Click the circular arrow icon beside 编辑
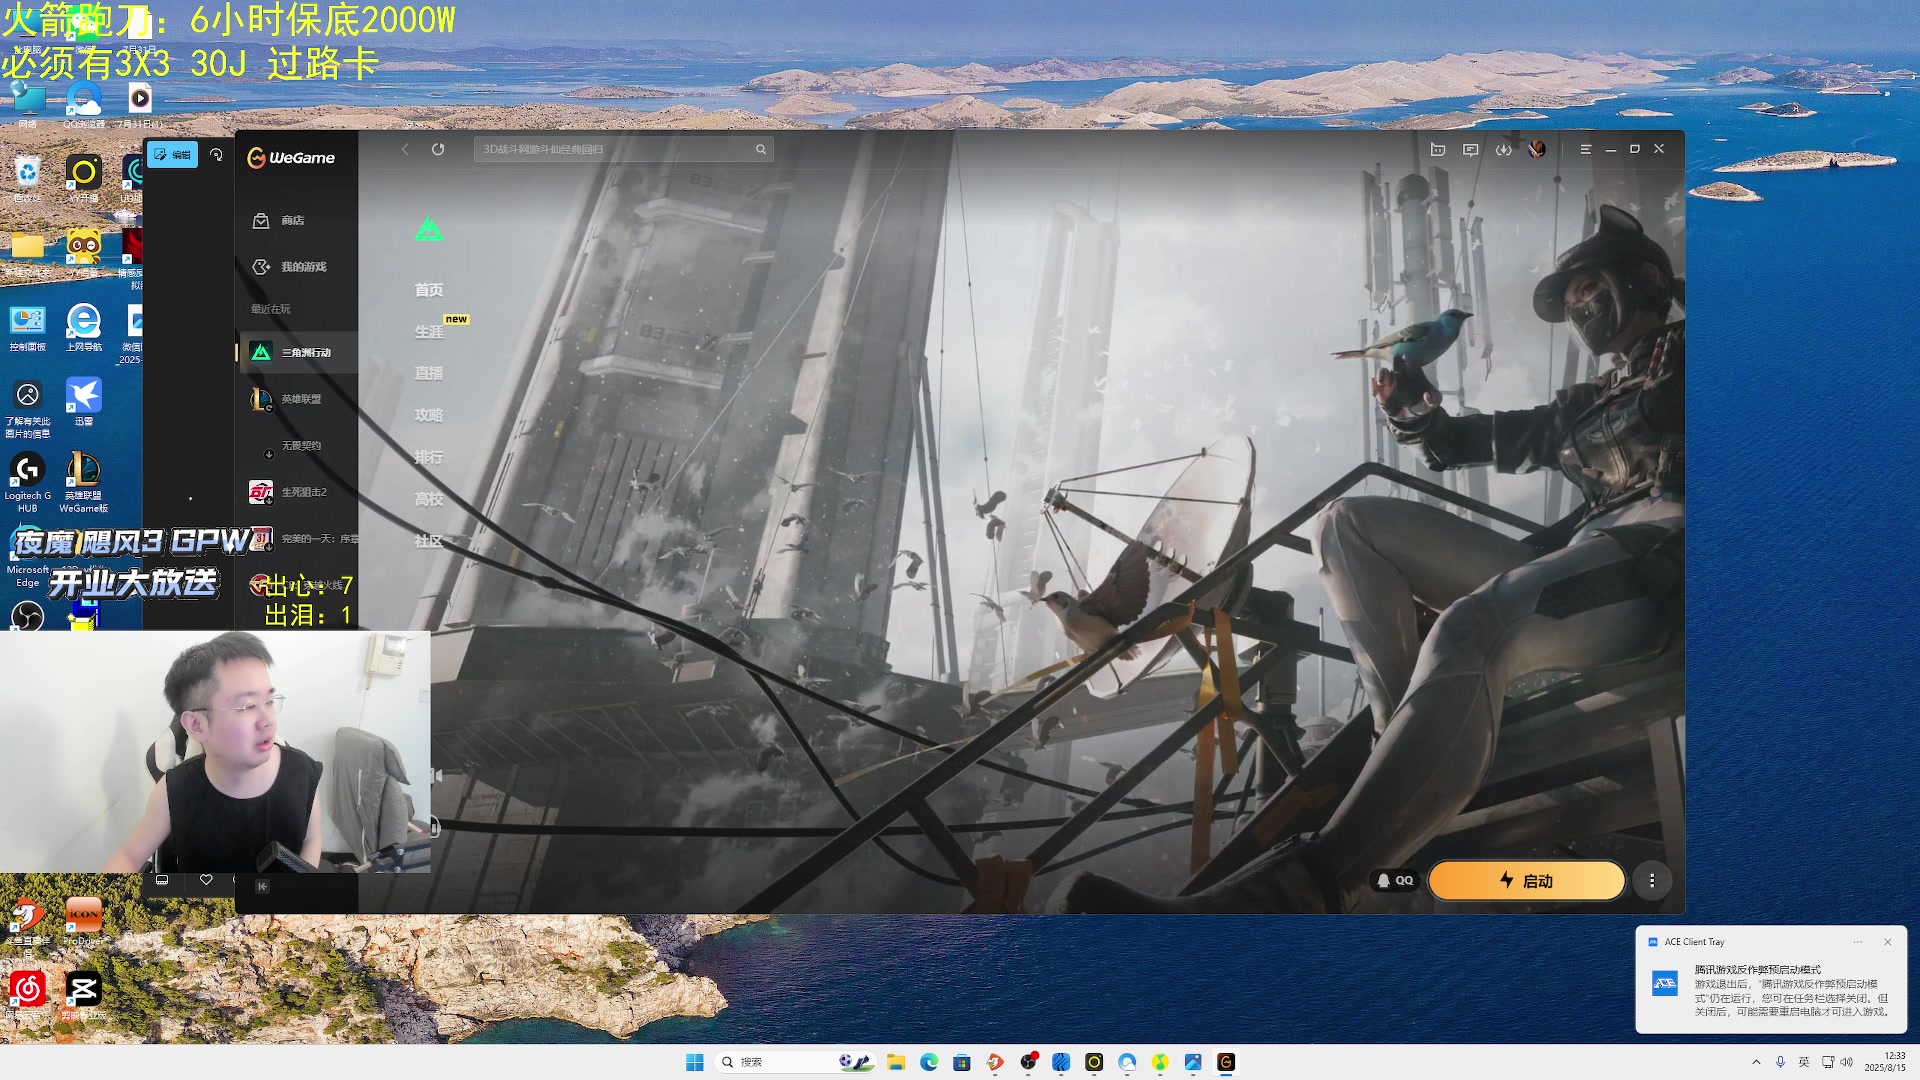 click(x=216, y=155)
